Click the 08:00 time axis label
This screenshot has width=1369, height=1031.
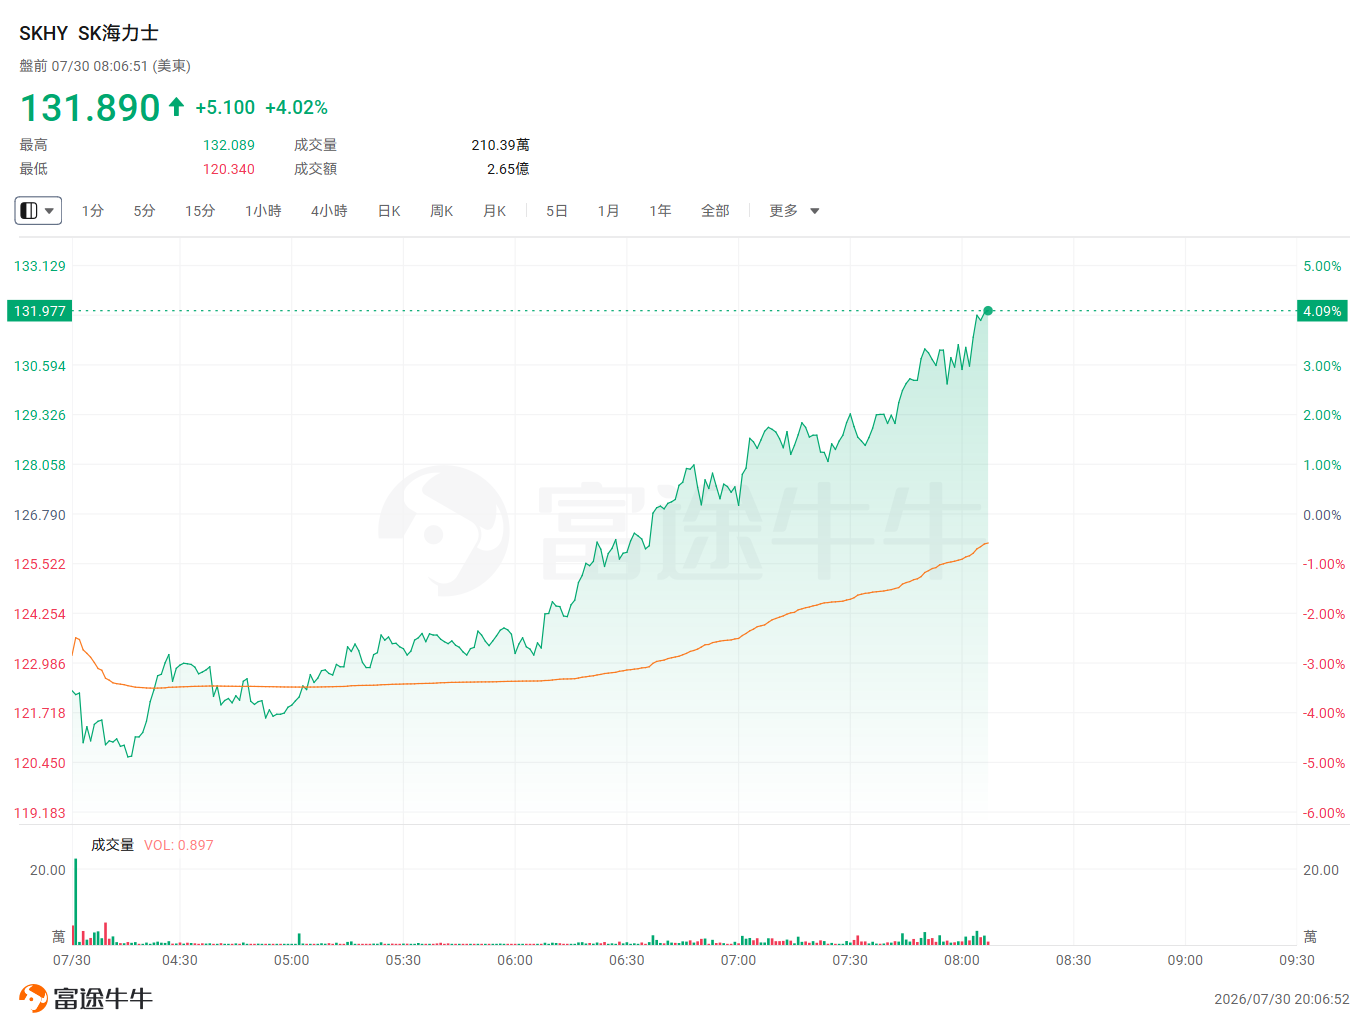pyautogui.click(x=962, y=960)
